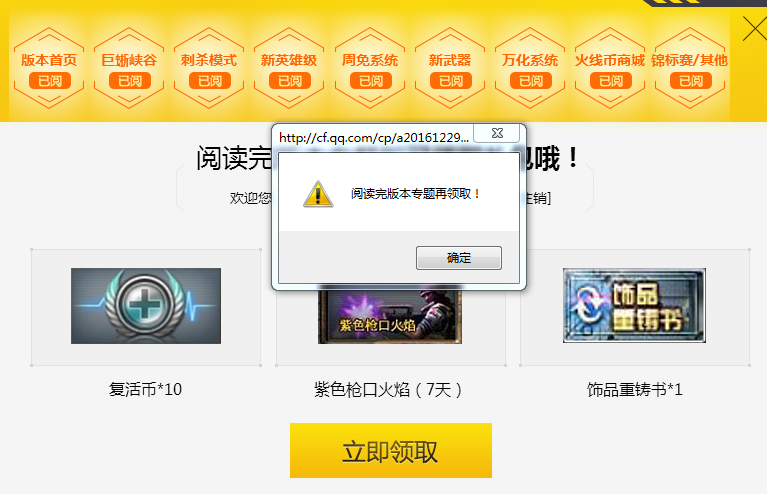The width and height of the screenshot is (767, 494).
Task: Click the 已阅 badge under 新武器
Action: coord(451,81)
